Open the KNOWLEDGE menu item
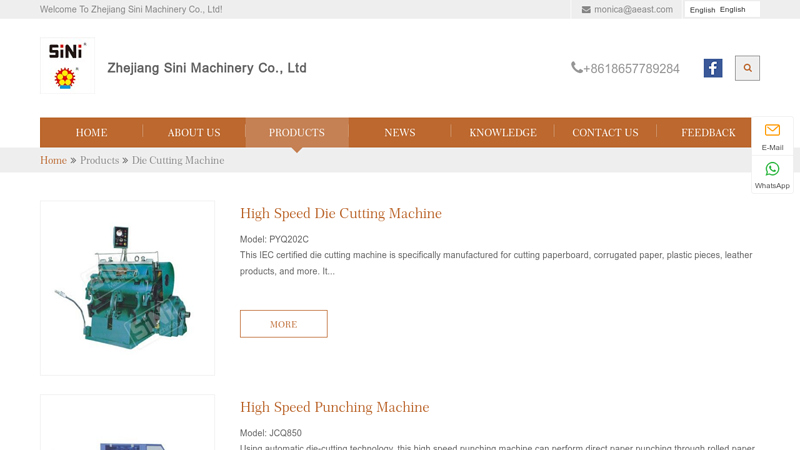The width and height of the screenshot is (800, 450). coord(503,133)
